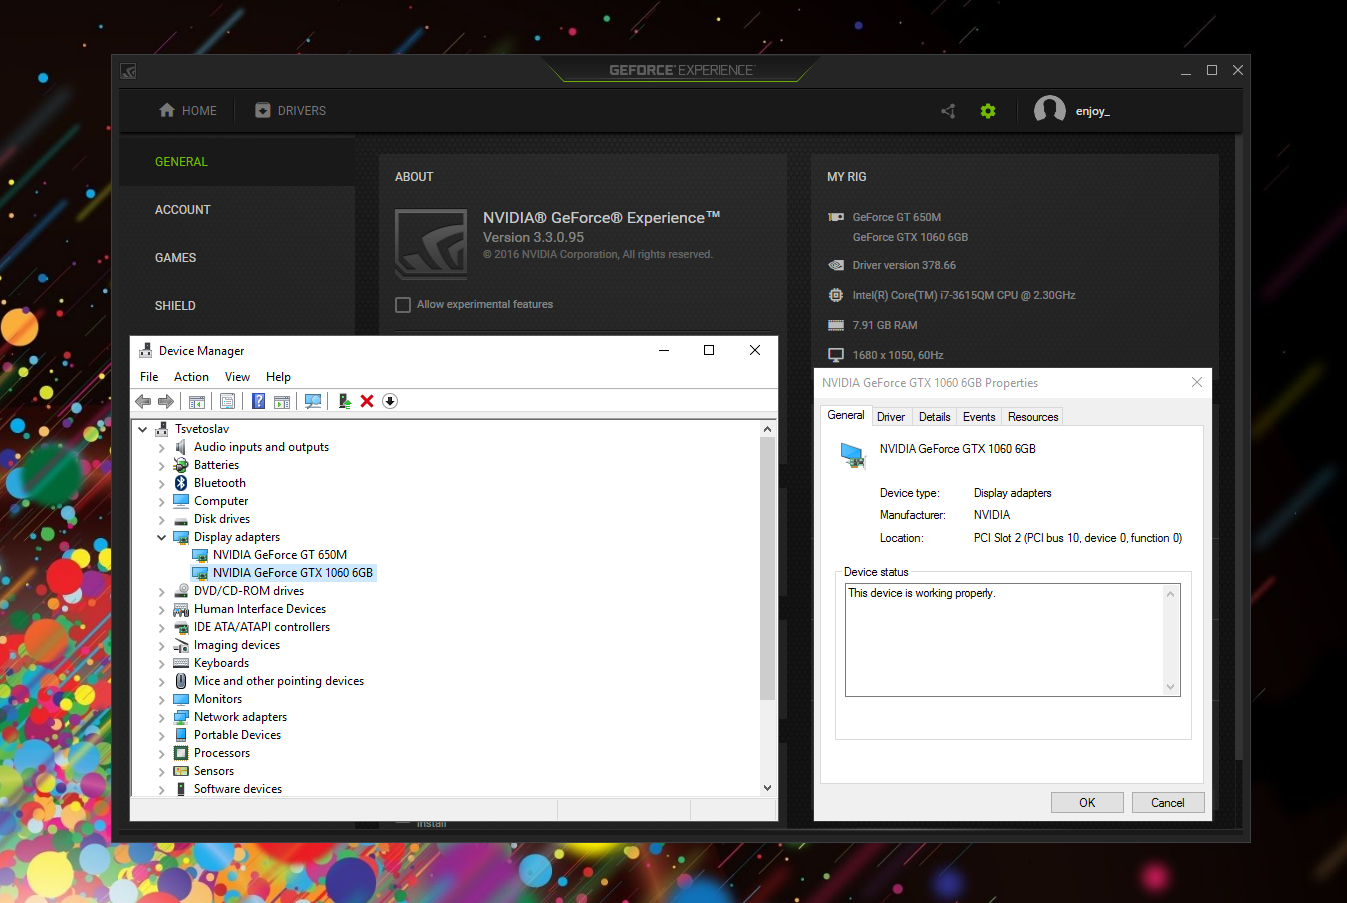Click the Sensors icon in device tree

coord(181,771)
